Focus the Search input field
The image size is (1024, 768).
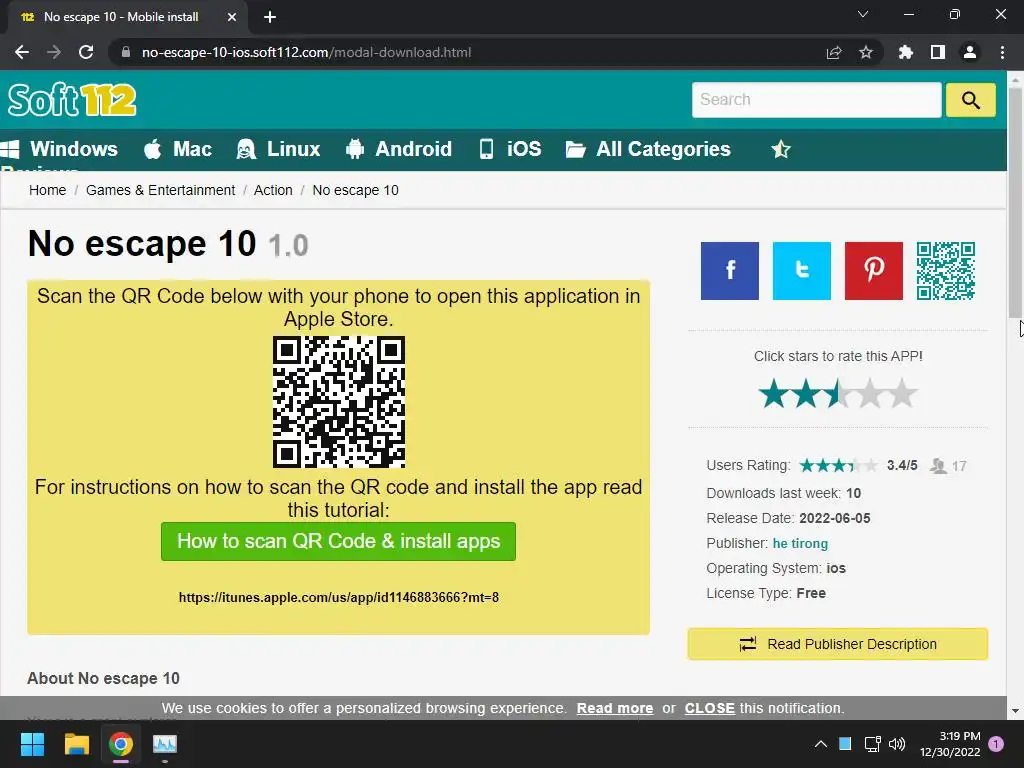tap(816, 100)
